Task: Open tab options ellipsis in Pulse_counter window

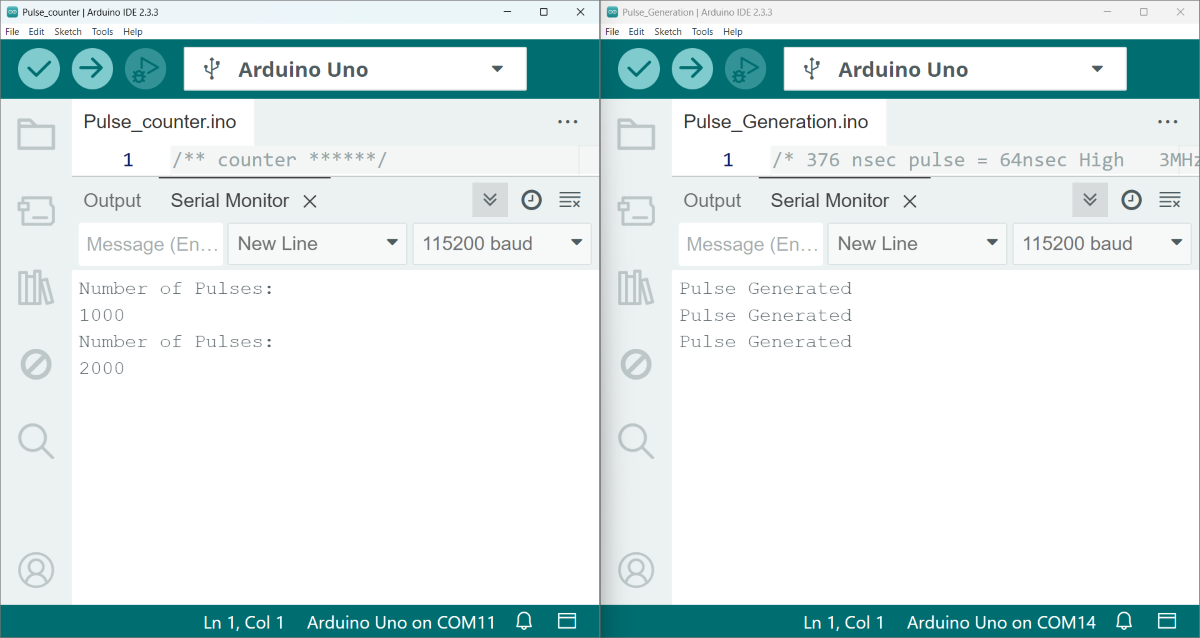Action: tap(568, 122)
